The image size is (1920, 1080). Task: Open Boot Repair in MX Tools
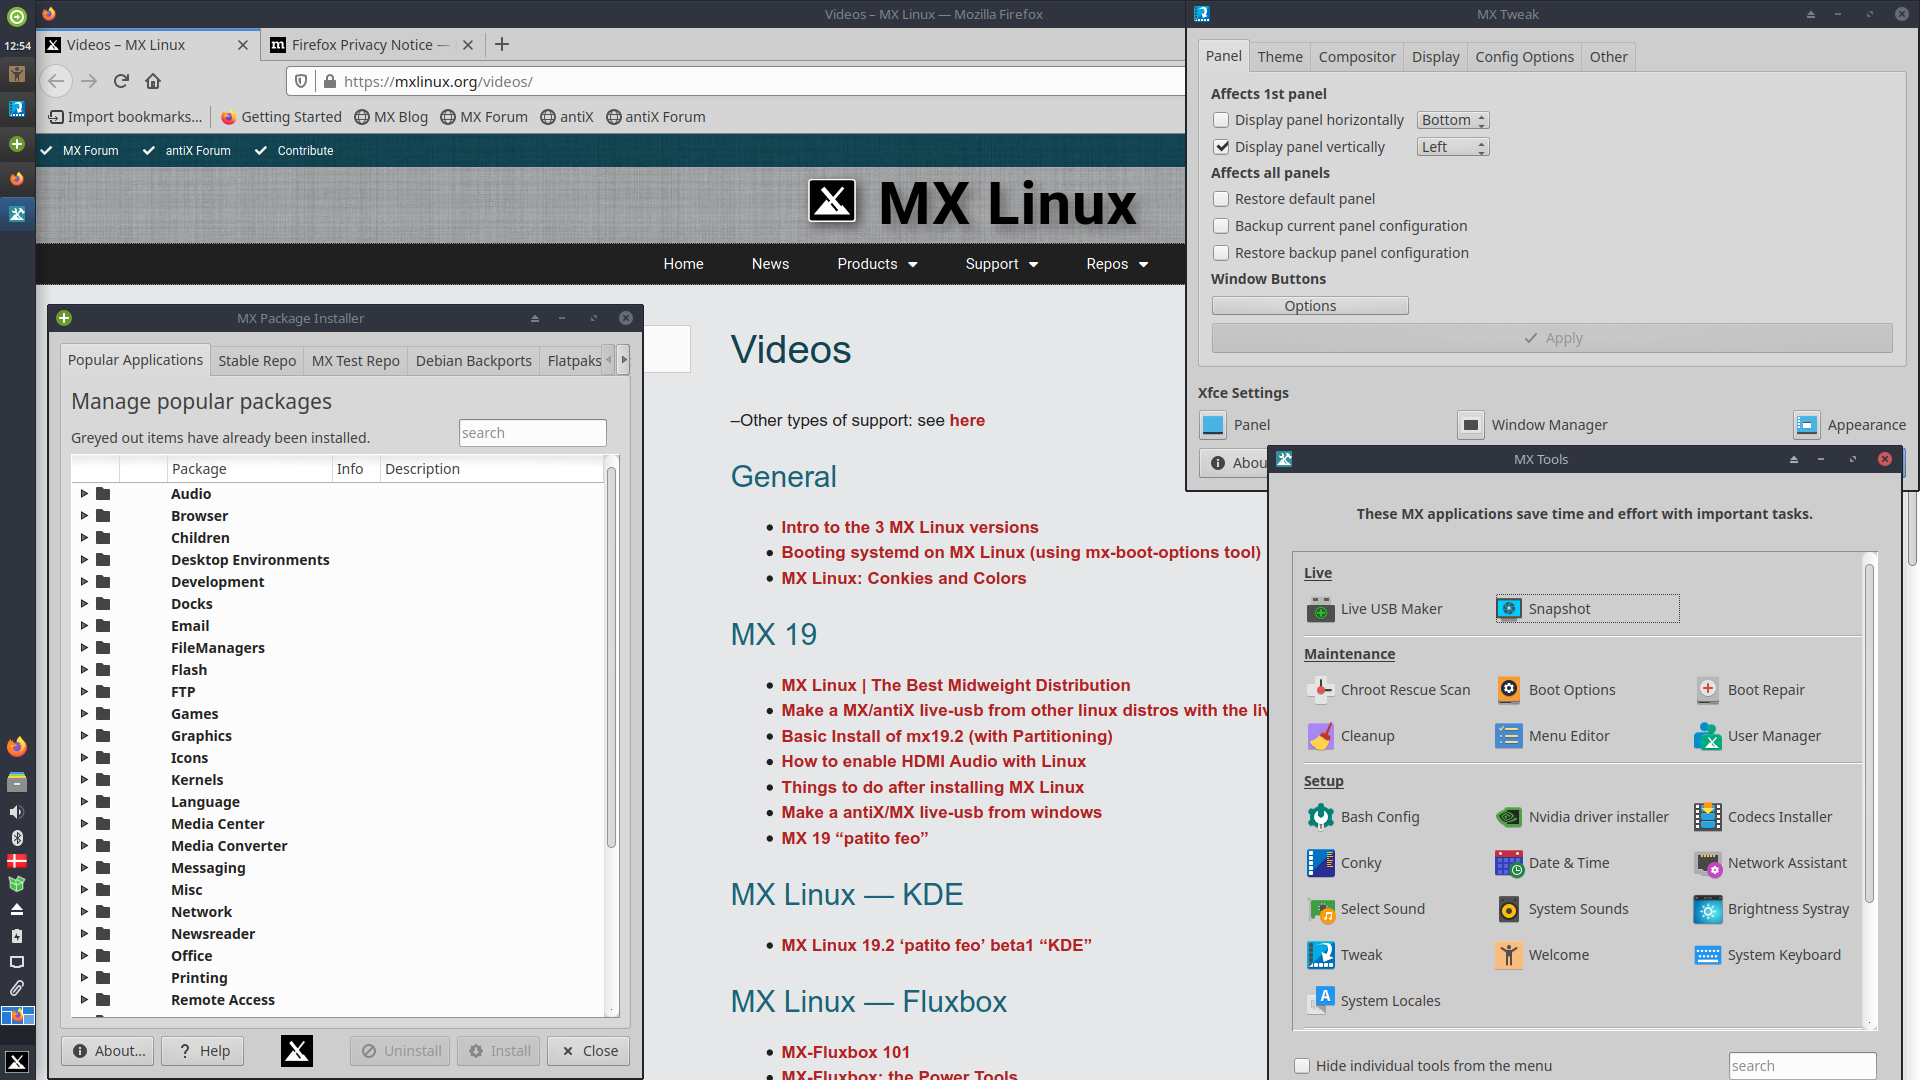pos(1766,690)
